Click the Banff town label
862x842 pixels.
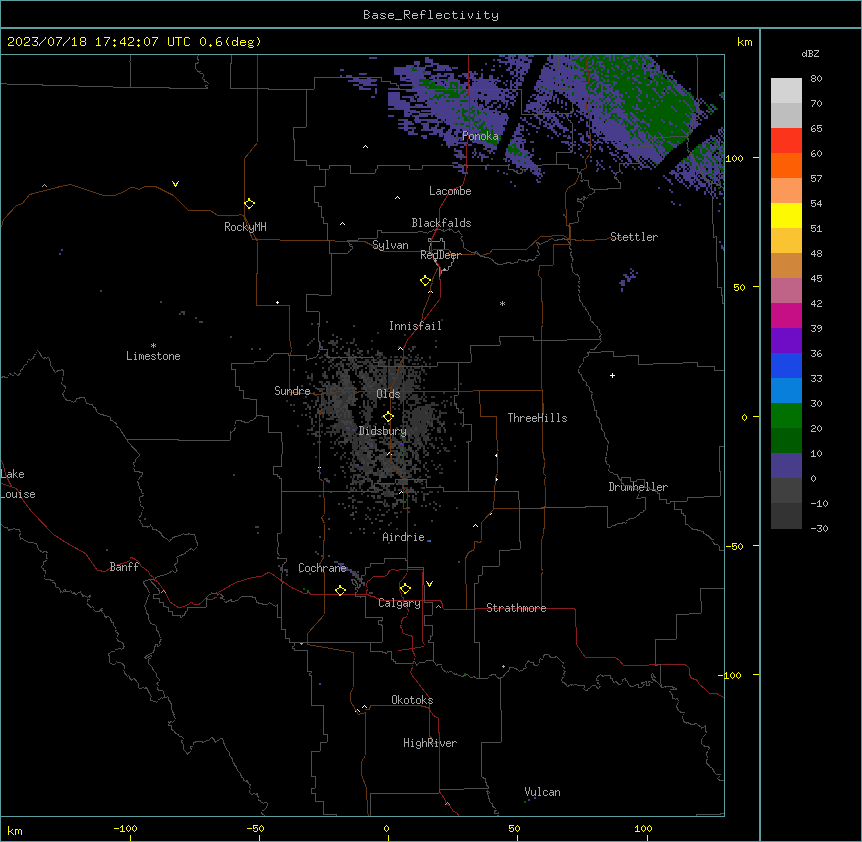pyautogui.click(x=124, y=567)
